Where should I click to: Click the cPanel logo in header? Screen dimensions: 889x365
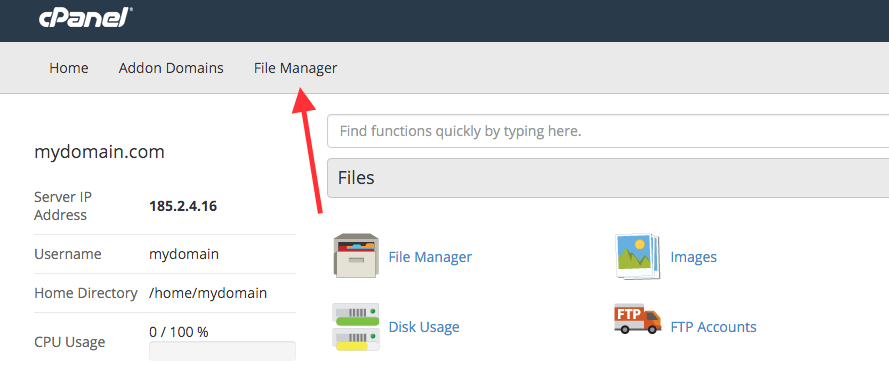(x=85, y=19)
